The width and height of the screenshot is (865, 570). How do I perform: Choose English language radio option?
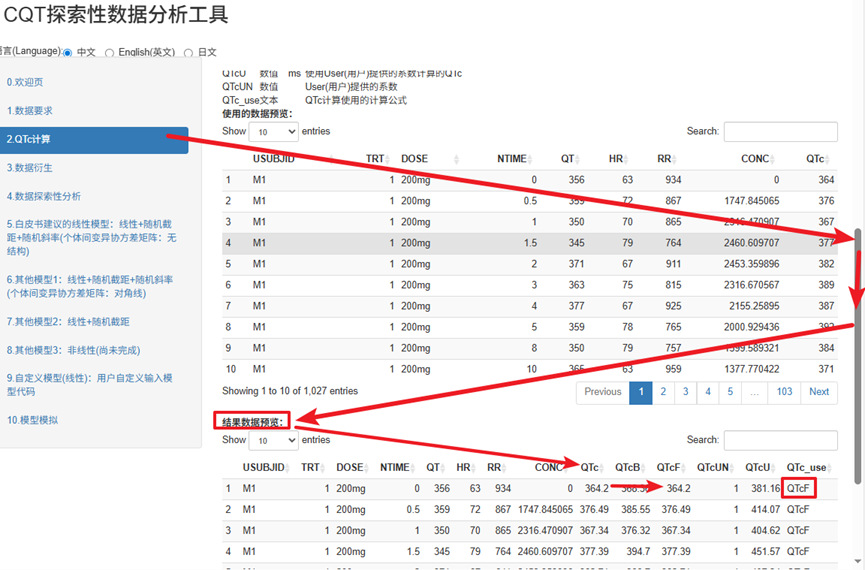pyautogui.click(x=110, y=53)
